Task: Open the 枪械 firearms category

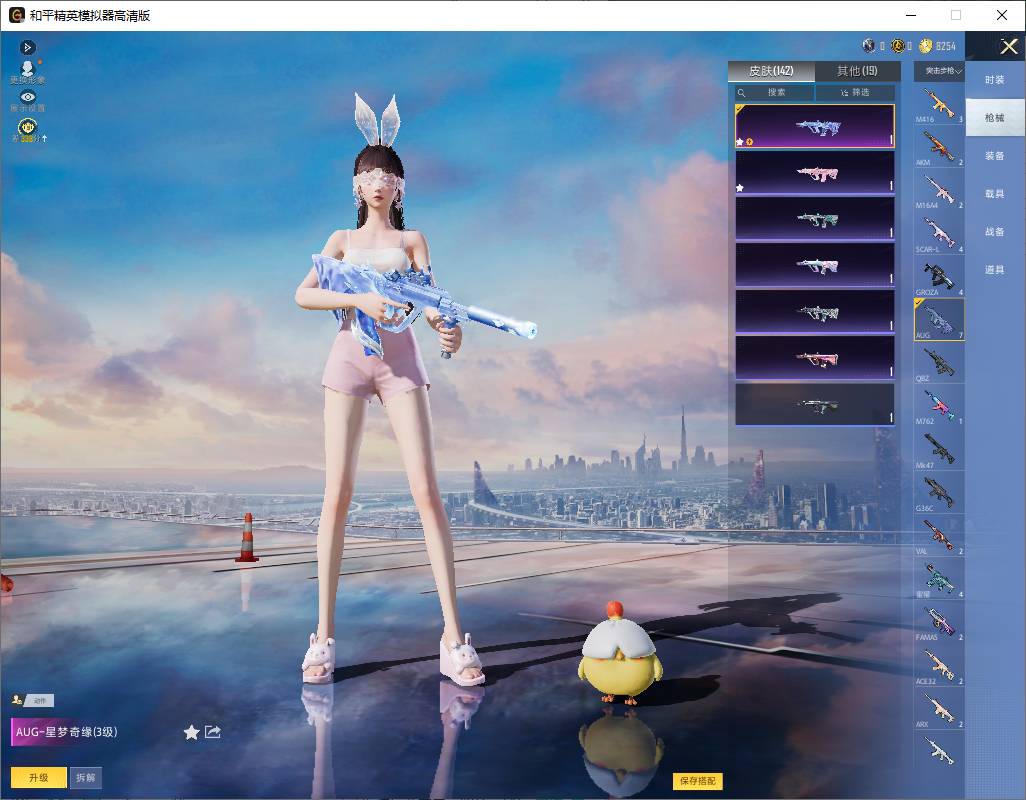Action: click(995, 118)
